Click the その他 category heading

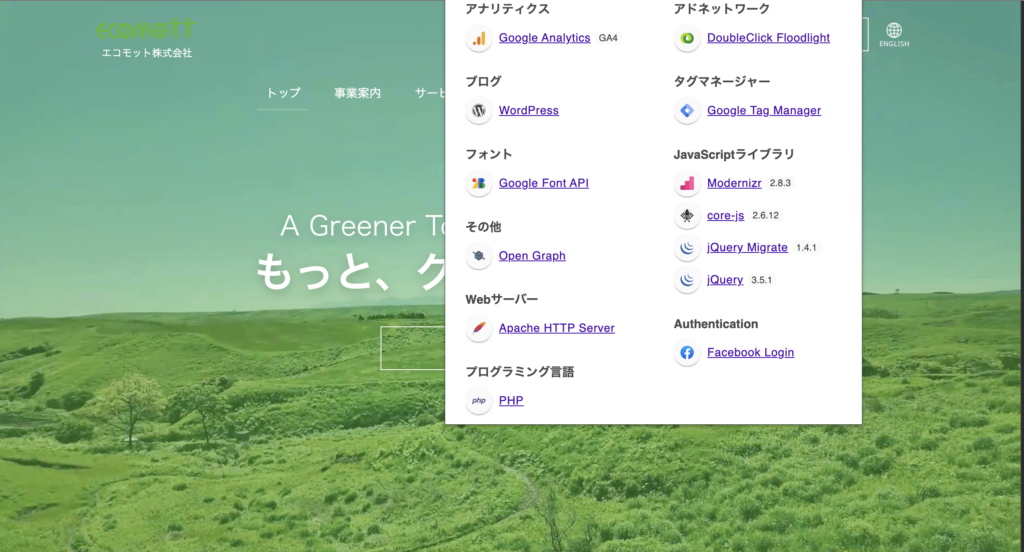tap(483, 227)
